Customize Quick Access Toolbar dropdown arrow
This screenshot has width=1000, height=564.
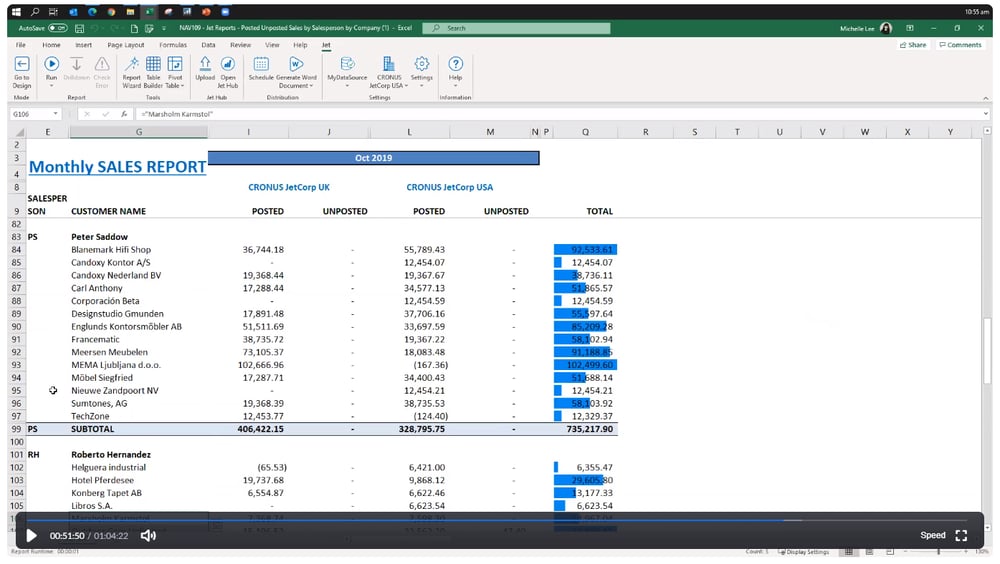pyautogui.click(x=164, y=29)
